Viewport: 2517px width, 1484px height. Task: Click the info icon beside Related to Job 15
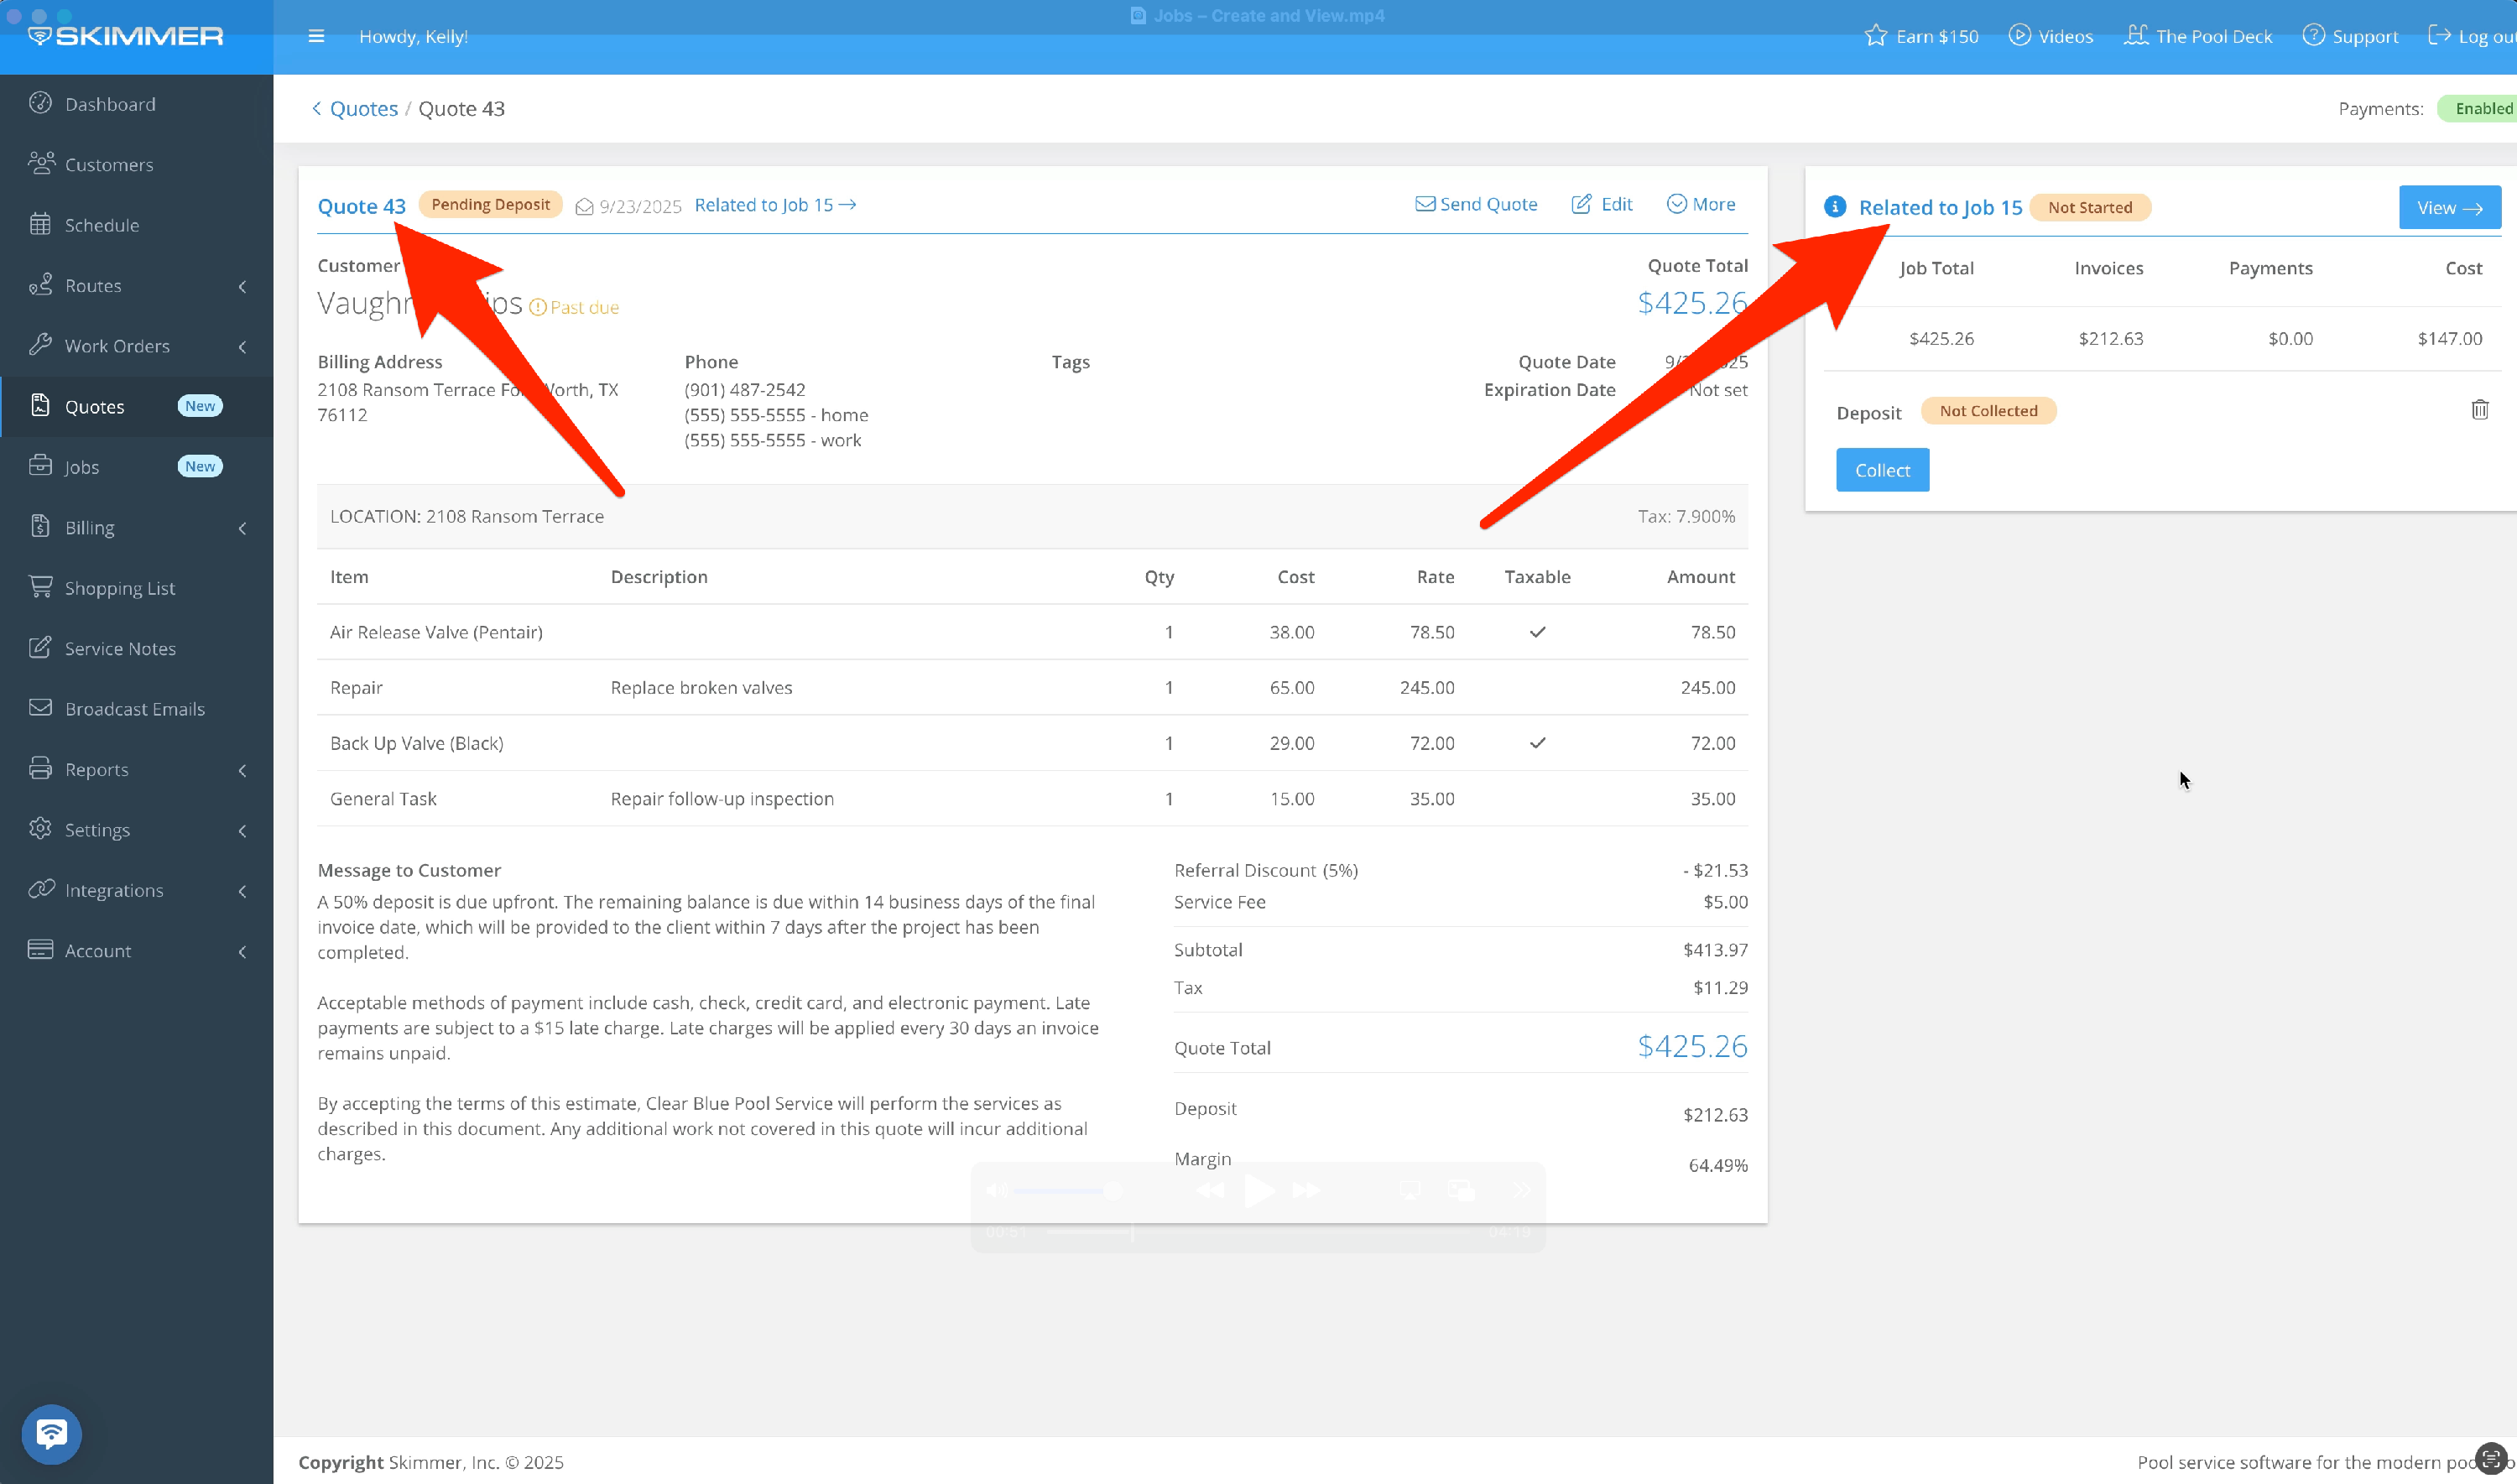pyautogui.click(x=1835, y=207)
